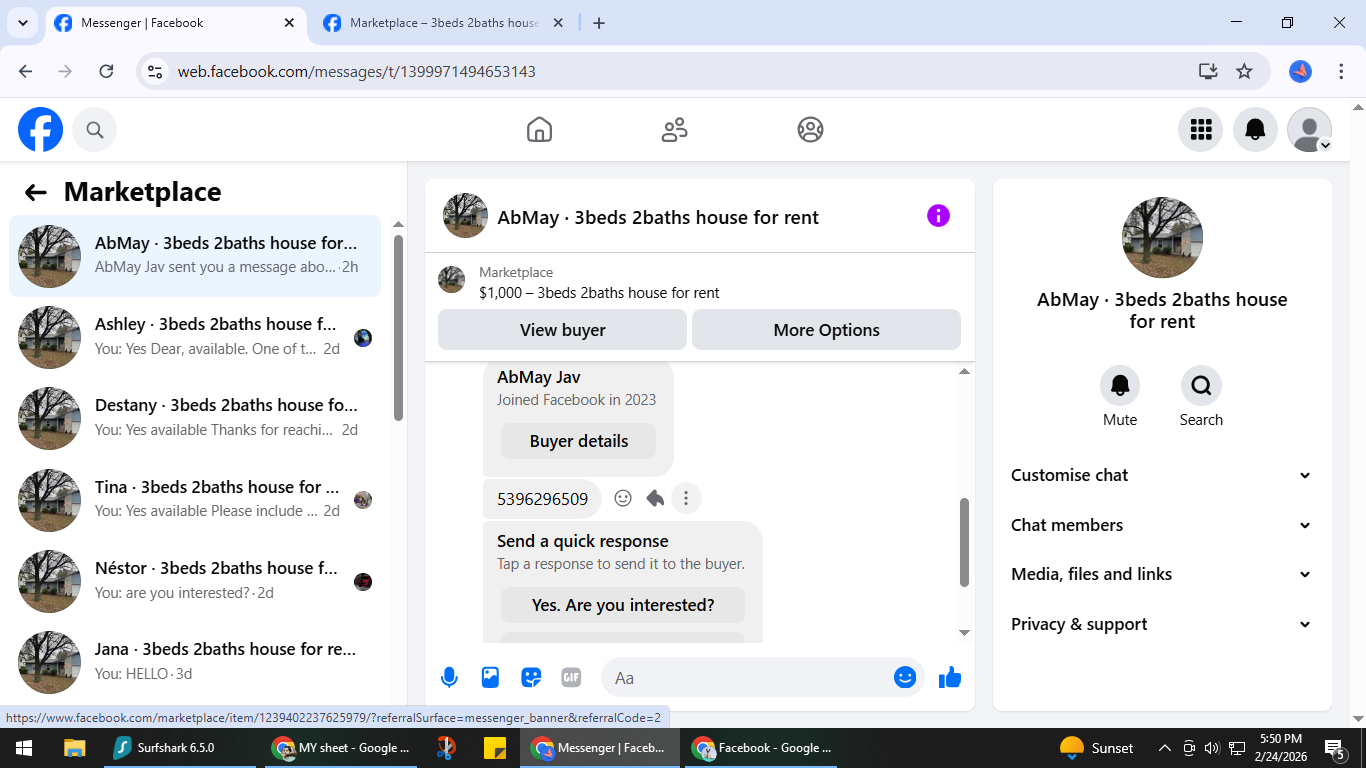Image resolution: width=1366 pixels, height=768 pixels.
Task: Open the tab search dropdown arrow
Action: pyautogui.click(x=22, y=23)
